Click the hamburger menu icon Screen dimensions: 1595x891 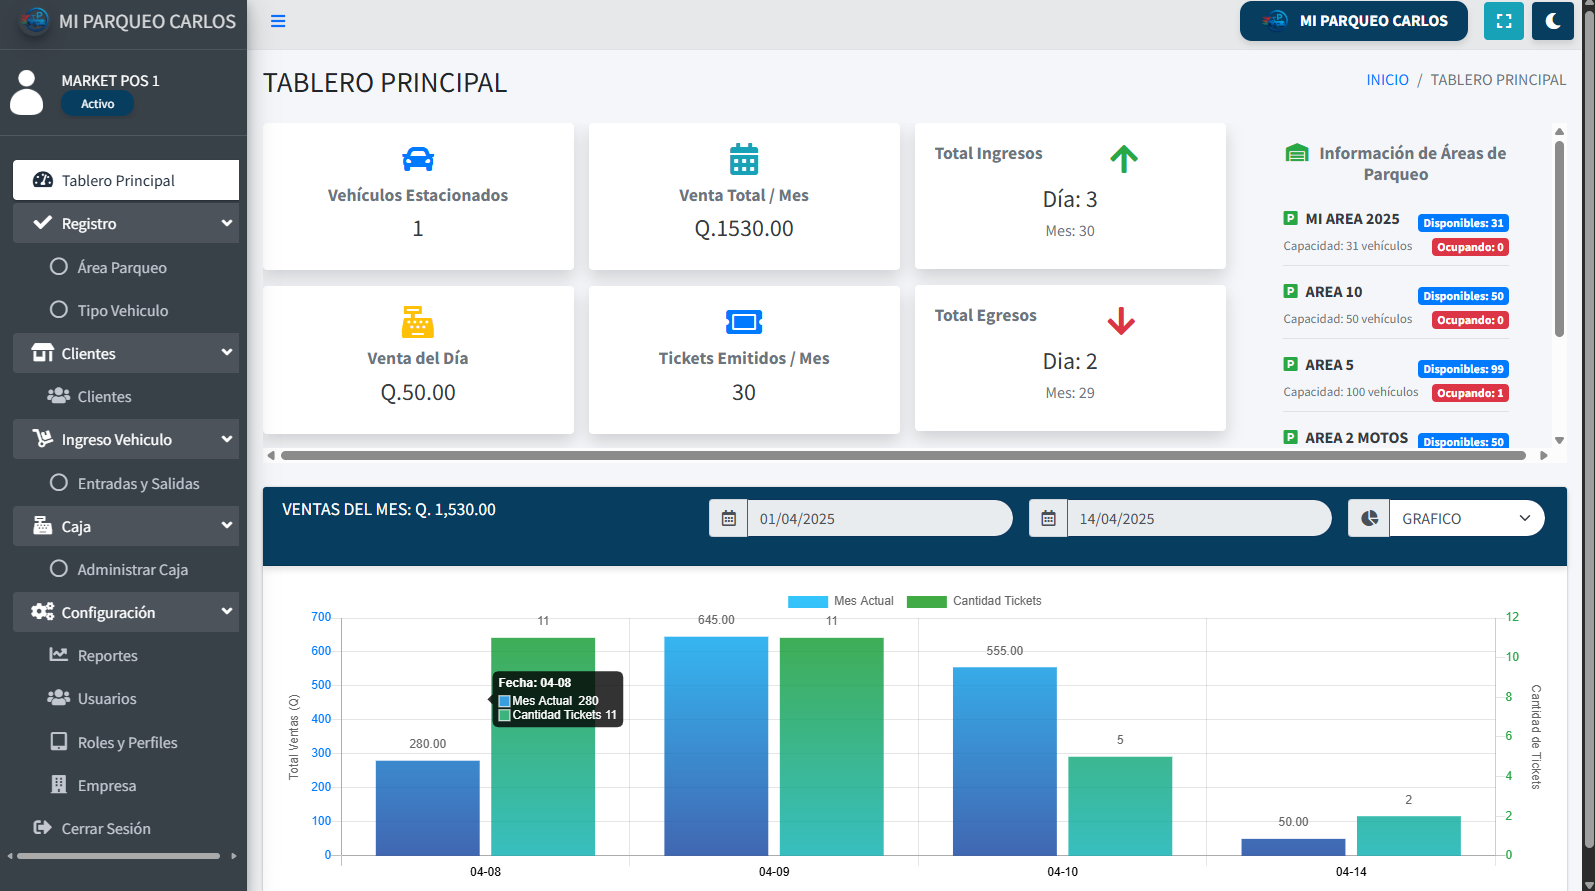pos(278,21)
